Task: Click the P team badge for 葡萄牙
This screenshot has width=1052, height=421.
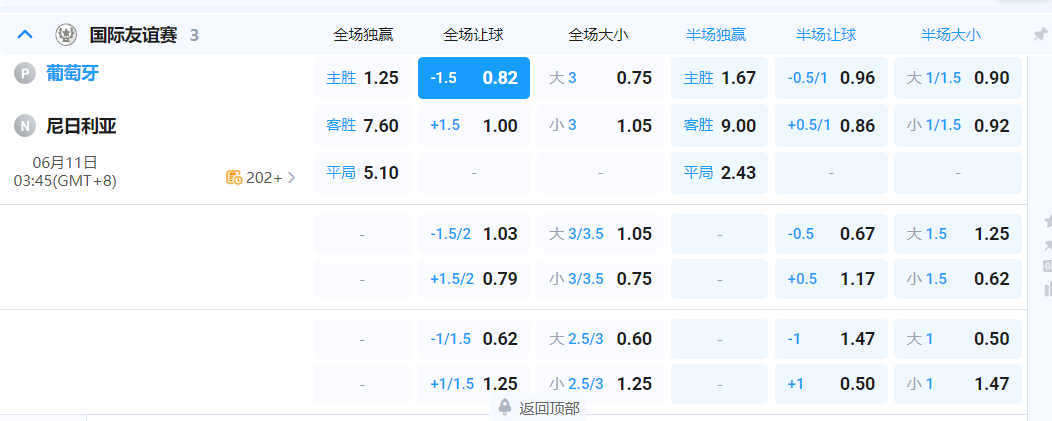Action: pyautogui.click(x=24, y=73)
